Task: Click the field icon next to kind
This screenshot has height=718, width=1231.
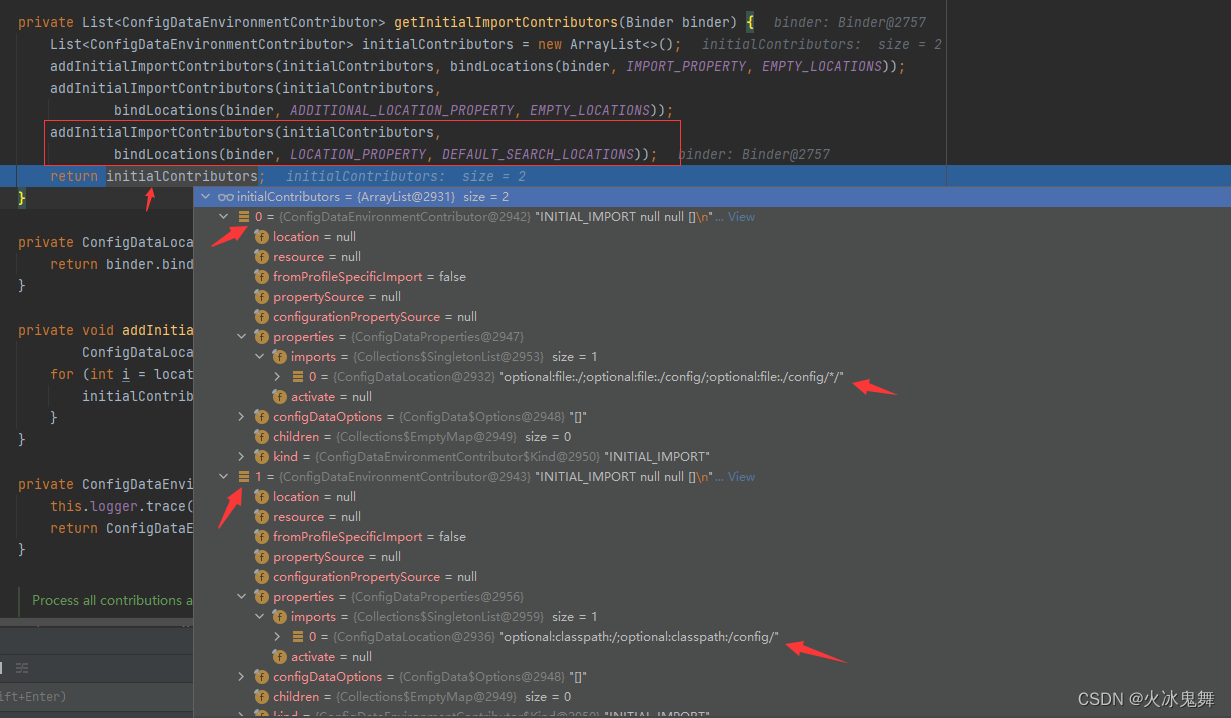Action: click(x=262, y=456)
